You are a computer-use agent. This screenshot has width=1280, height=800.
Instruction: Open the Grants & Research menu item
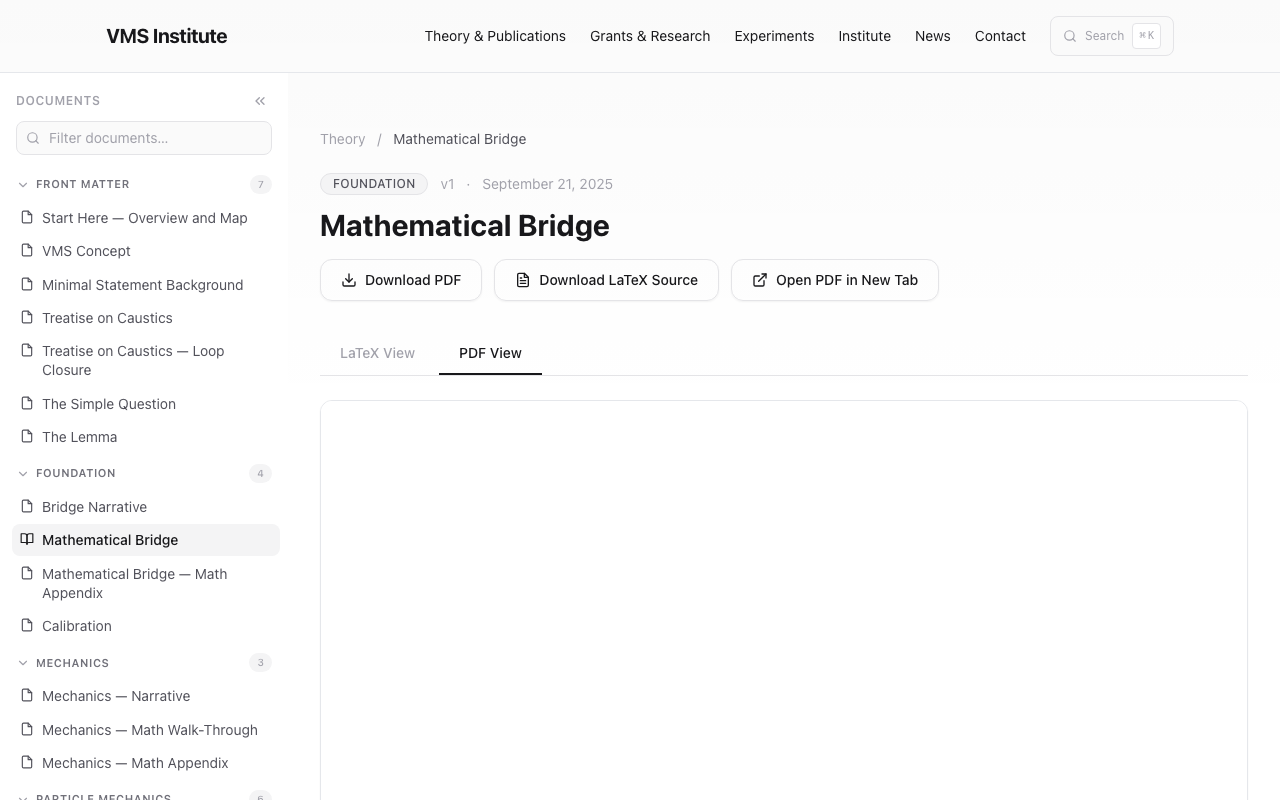coord(650,36)
